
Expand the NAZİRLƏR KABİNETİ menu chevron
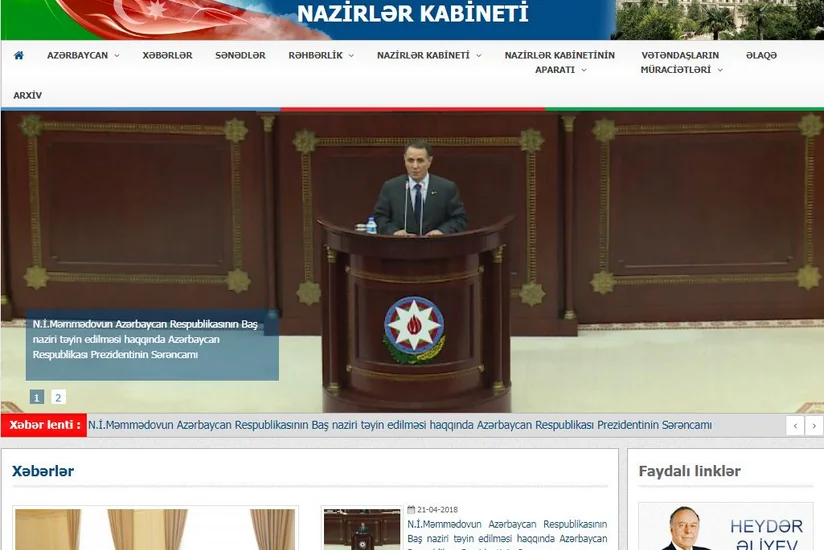479,56
